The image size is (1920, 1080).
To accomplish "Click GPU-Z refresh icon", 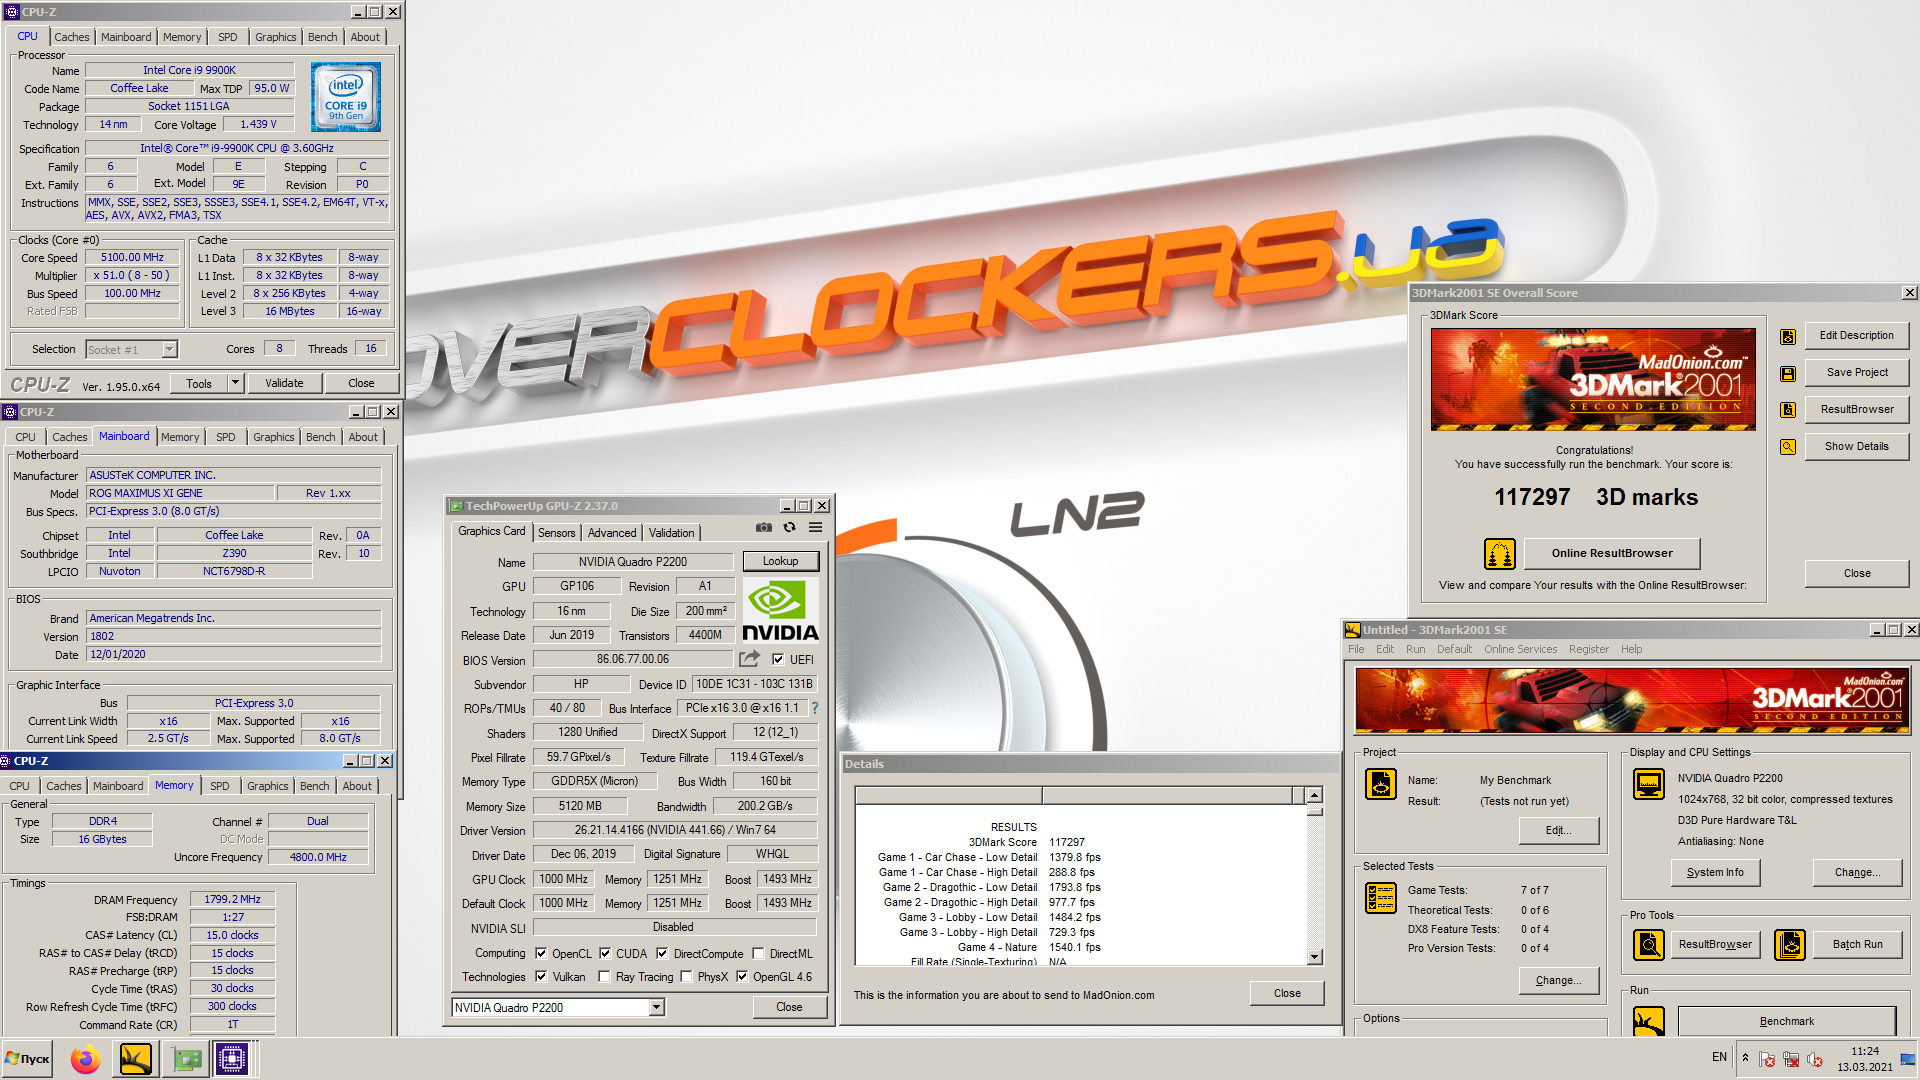I will [x=789, y=527].
